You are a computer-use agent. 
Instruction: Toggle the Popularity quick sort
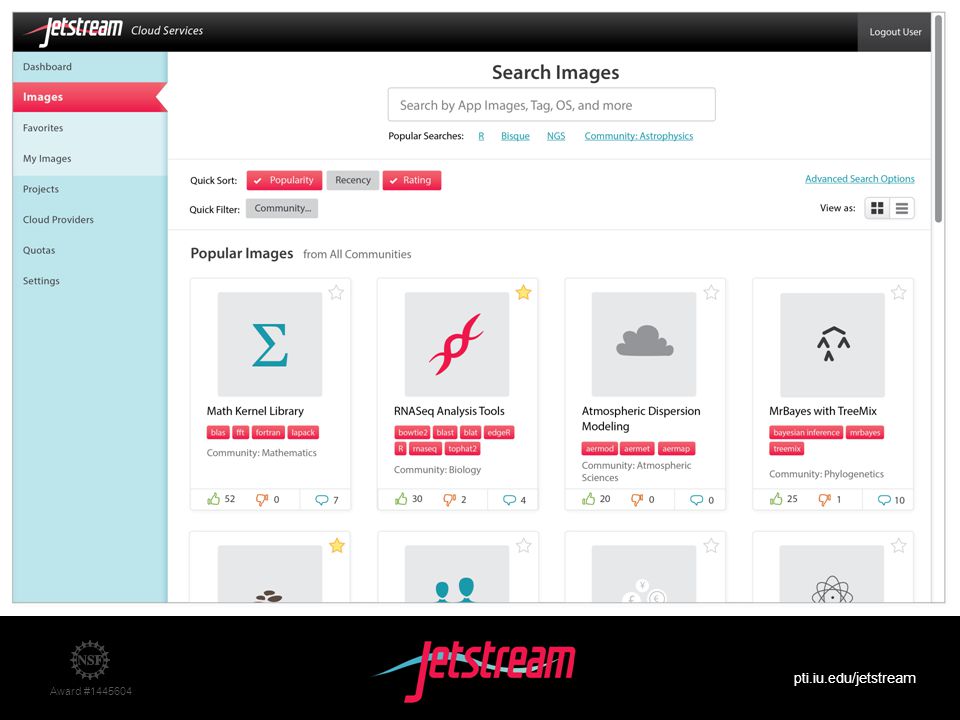pos(284,180)
